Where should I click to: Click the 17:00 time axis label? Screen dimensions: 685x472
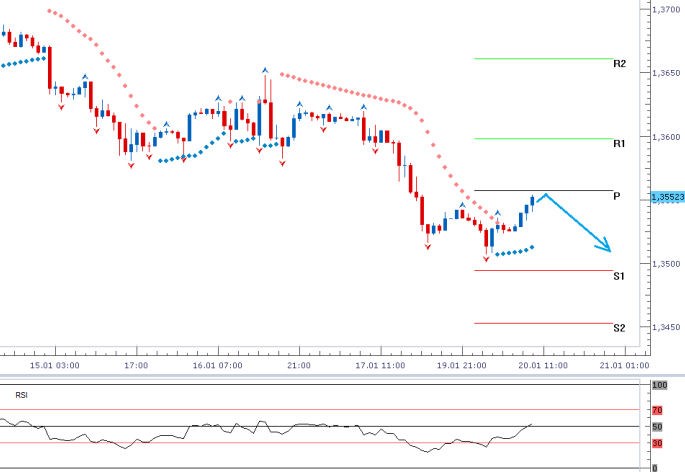coord(136,365)
